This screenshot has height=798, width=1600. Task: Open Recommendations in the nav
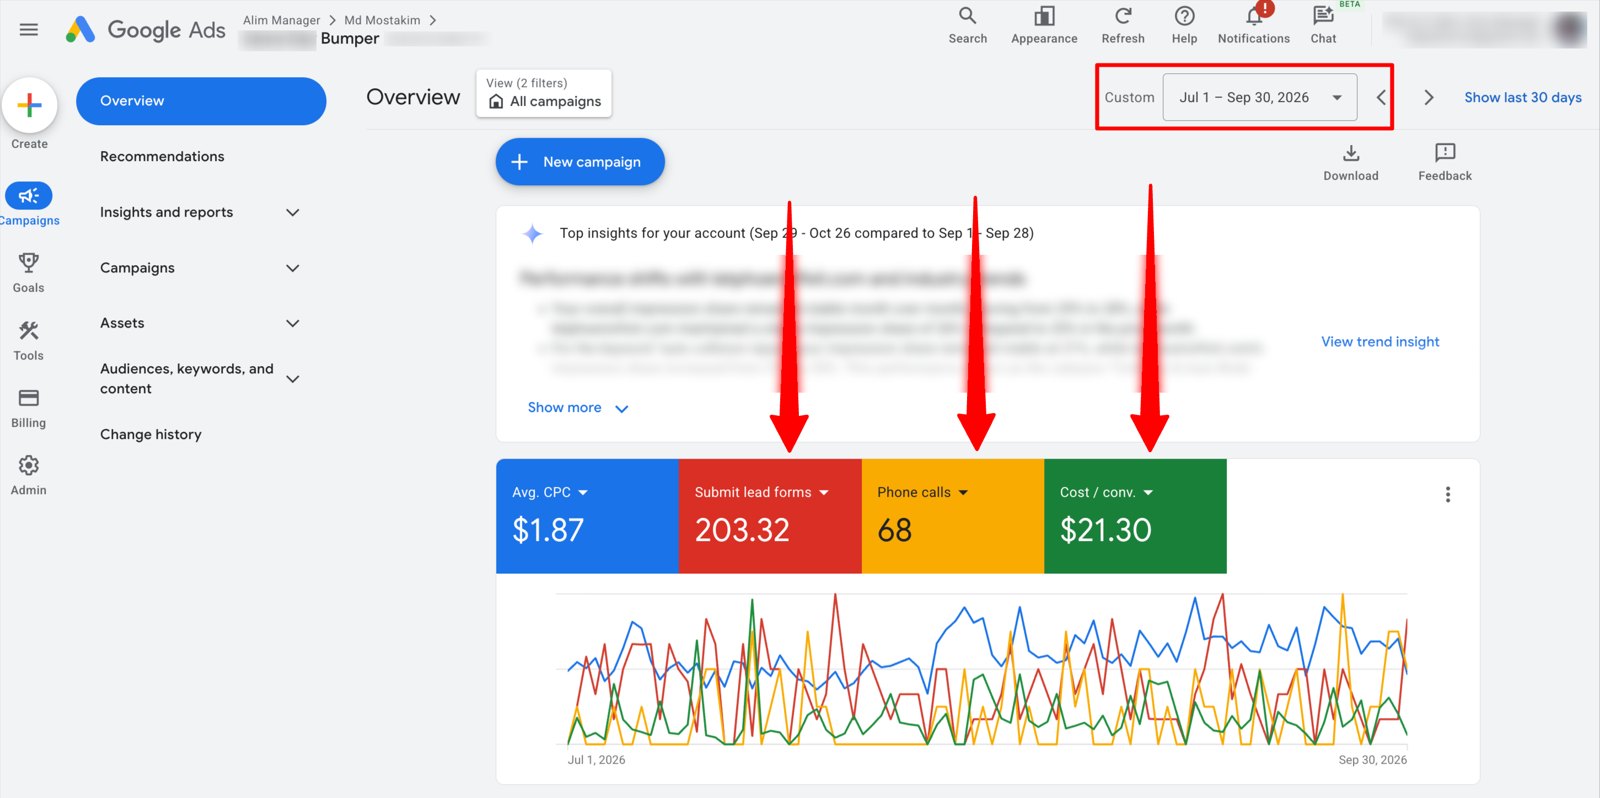point(162,157)
